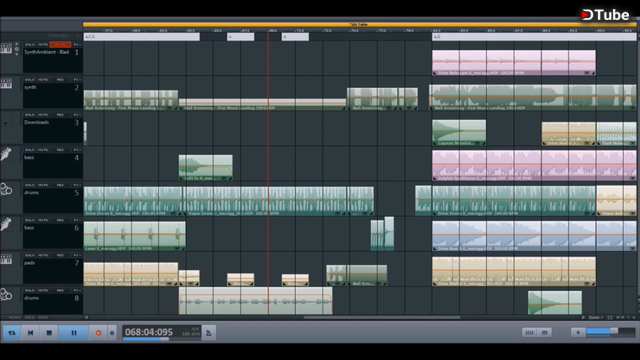Image resolution: width=640 pixels, height=360 pixels.
Task: Click the keyboard instrument icon on track 1
Action: click(6, 49)
